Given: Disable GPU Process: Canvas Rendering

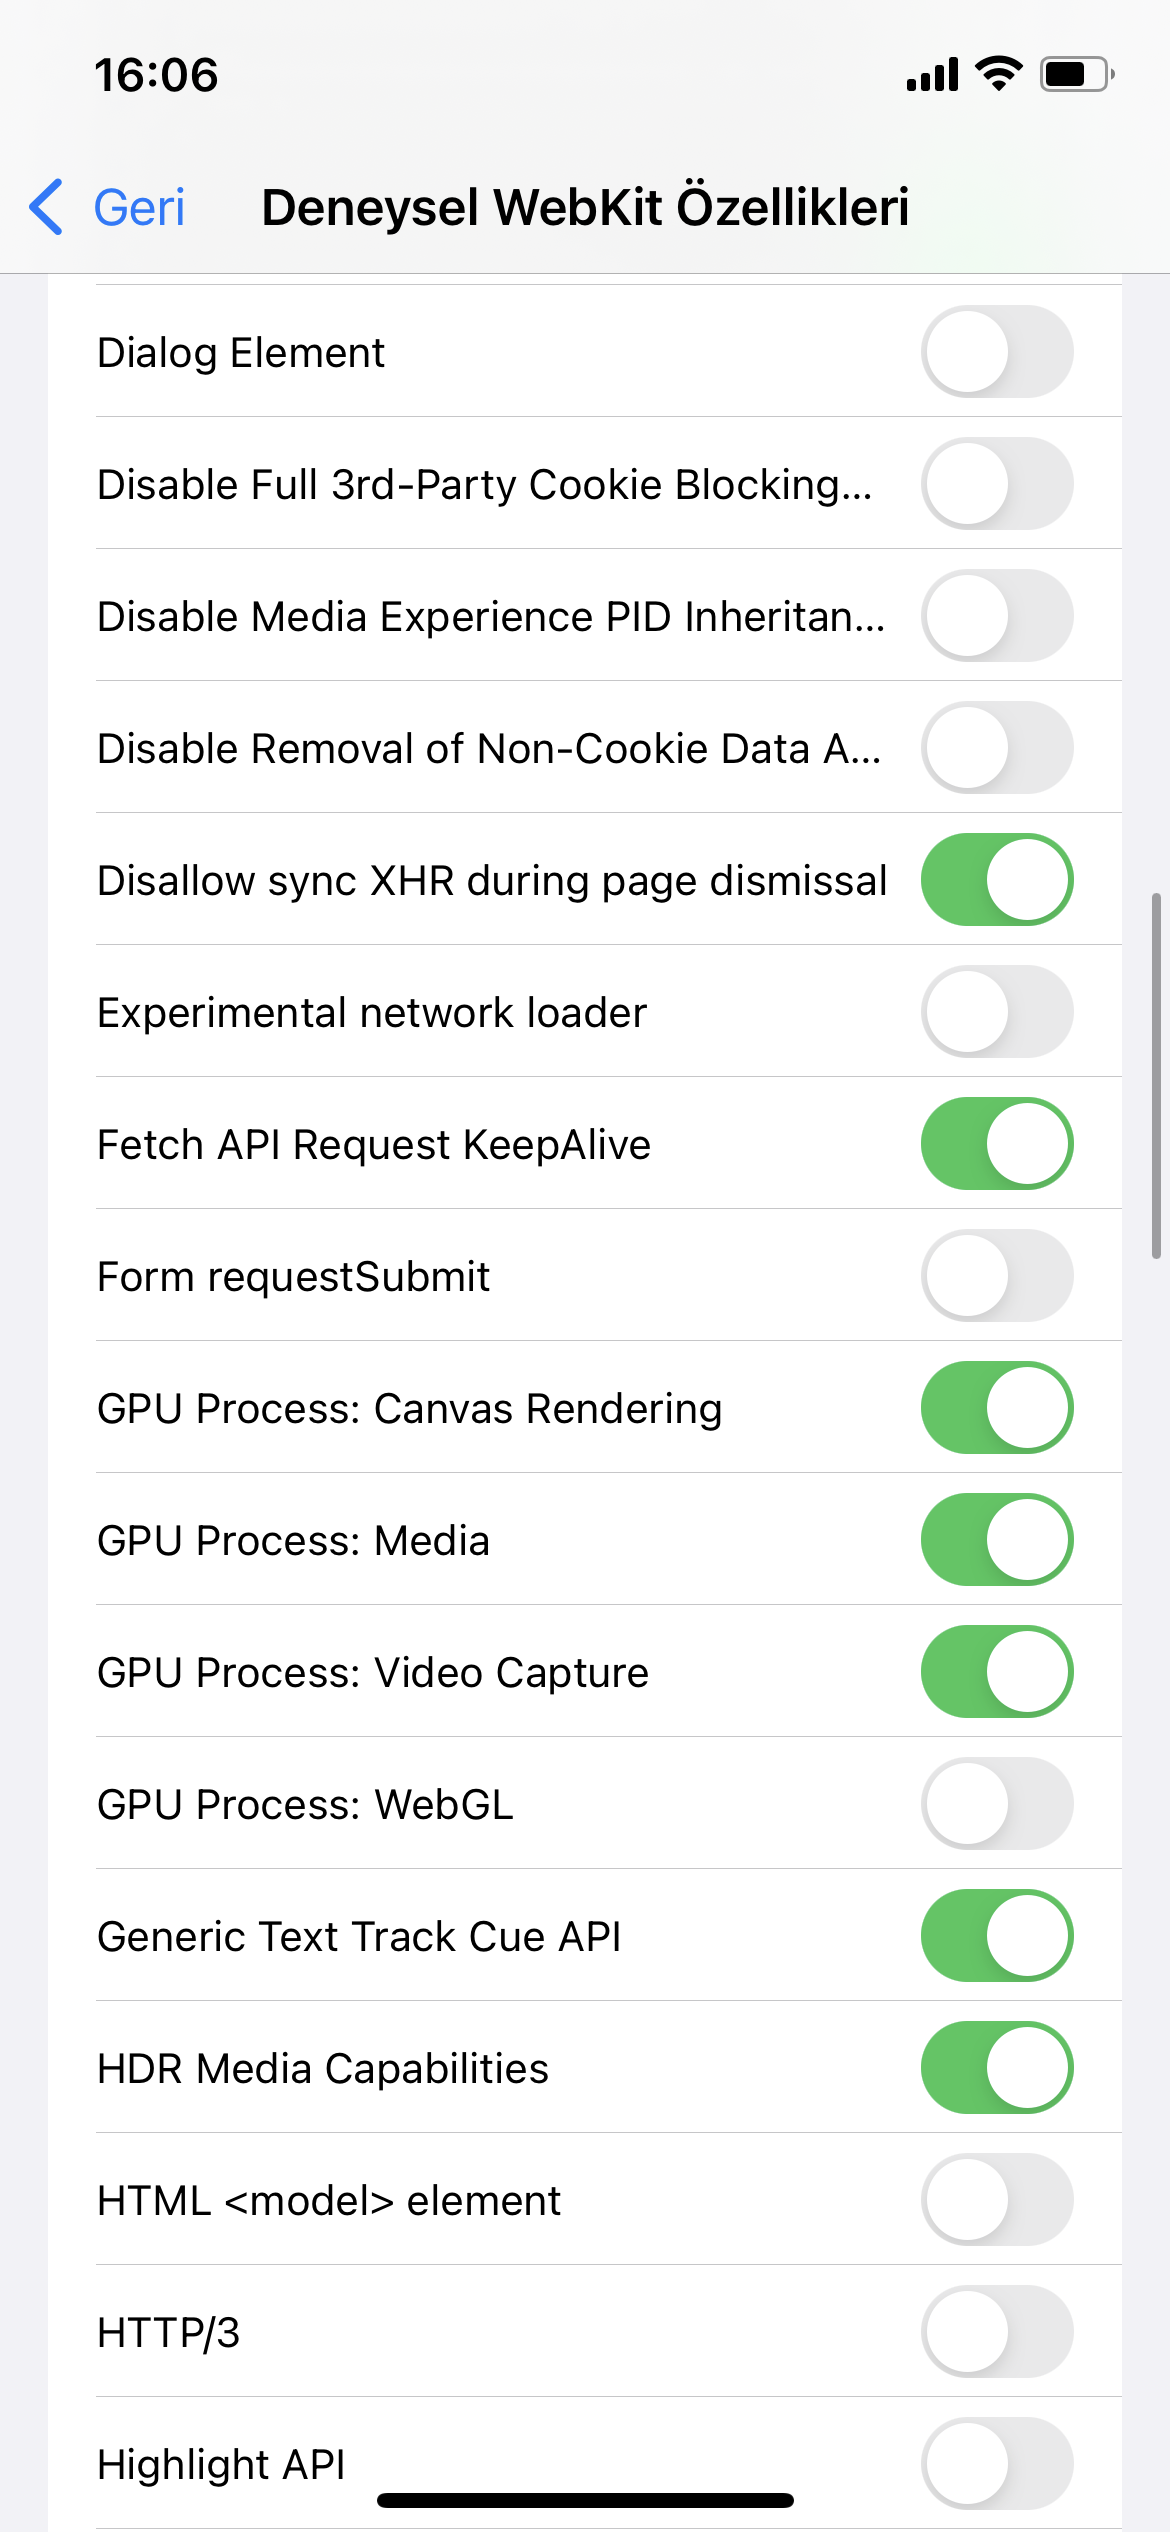Looking at the screenshot, I should point(996,1408).
